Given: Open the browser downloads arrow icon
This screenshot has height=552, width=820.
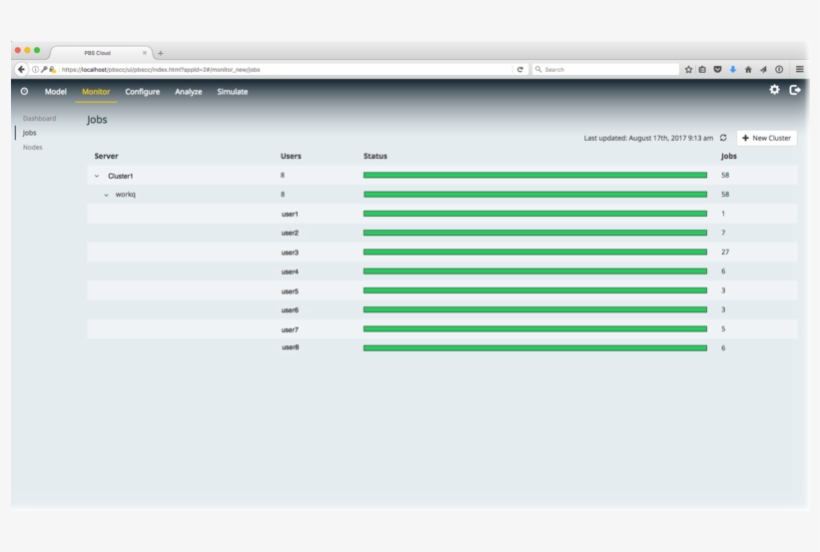Looking at the screenshot, I should [x=733, y=69].
